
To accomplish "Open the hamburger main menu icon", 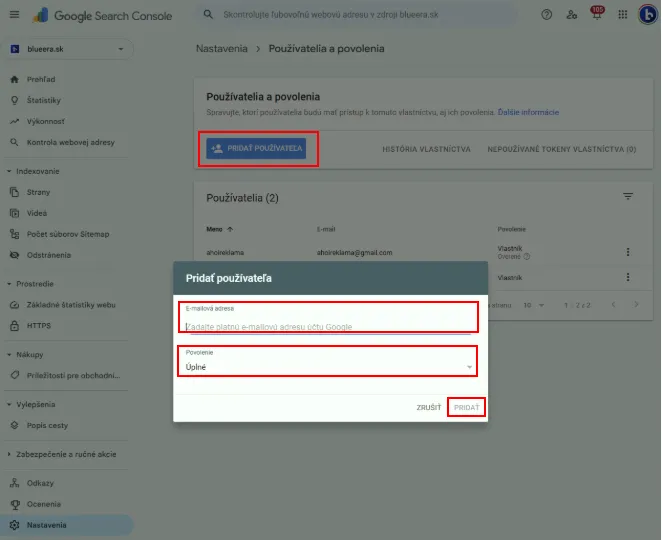I will point(15,16).
